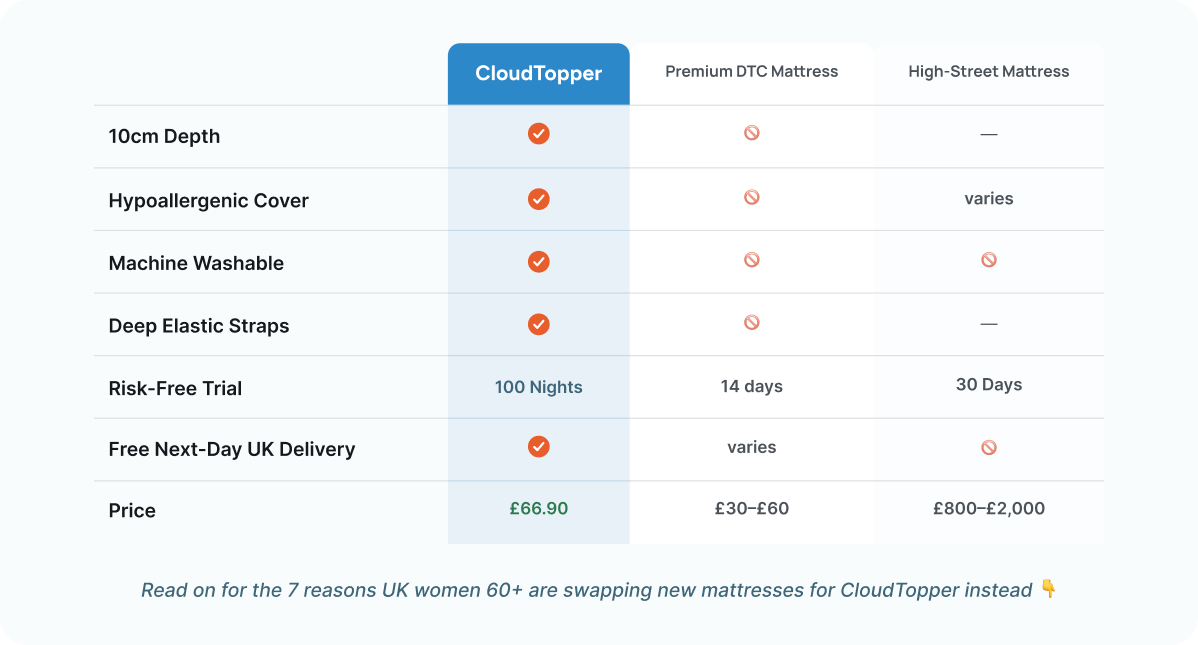Select the Premium DTC Mattress column header
The height and width of the screenshot is (645, 1198).
752,72
